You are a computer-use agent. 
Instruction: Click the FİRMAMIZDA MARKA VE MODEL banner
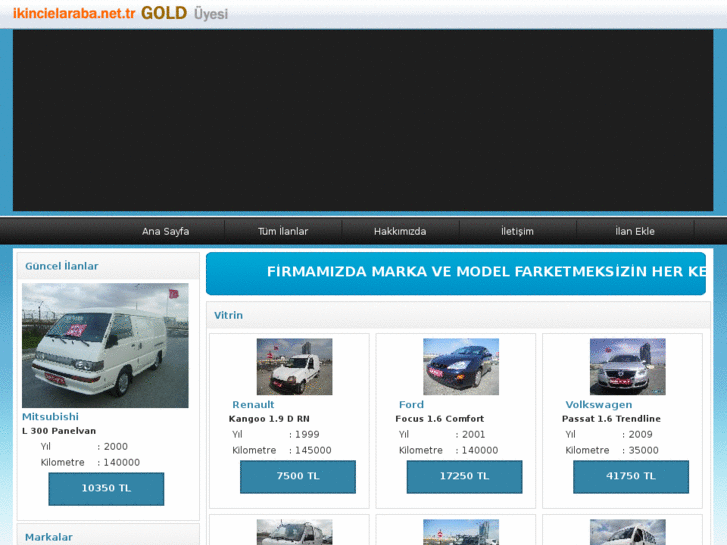456,274
